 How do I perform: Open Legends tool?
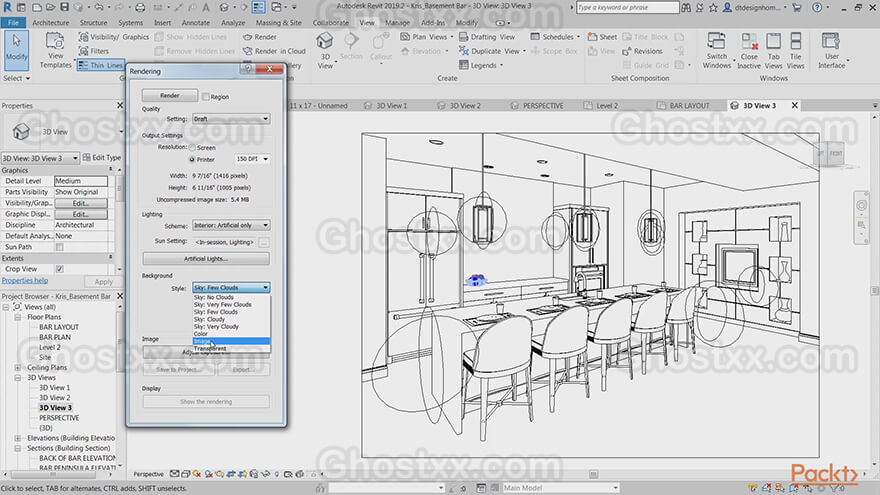pyautogui.click(x=480, y=65)
